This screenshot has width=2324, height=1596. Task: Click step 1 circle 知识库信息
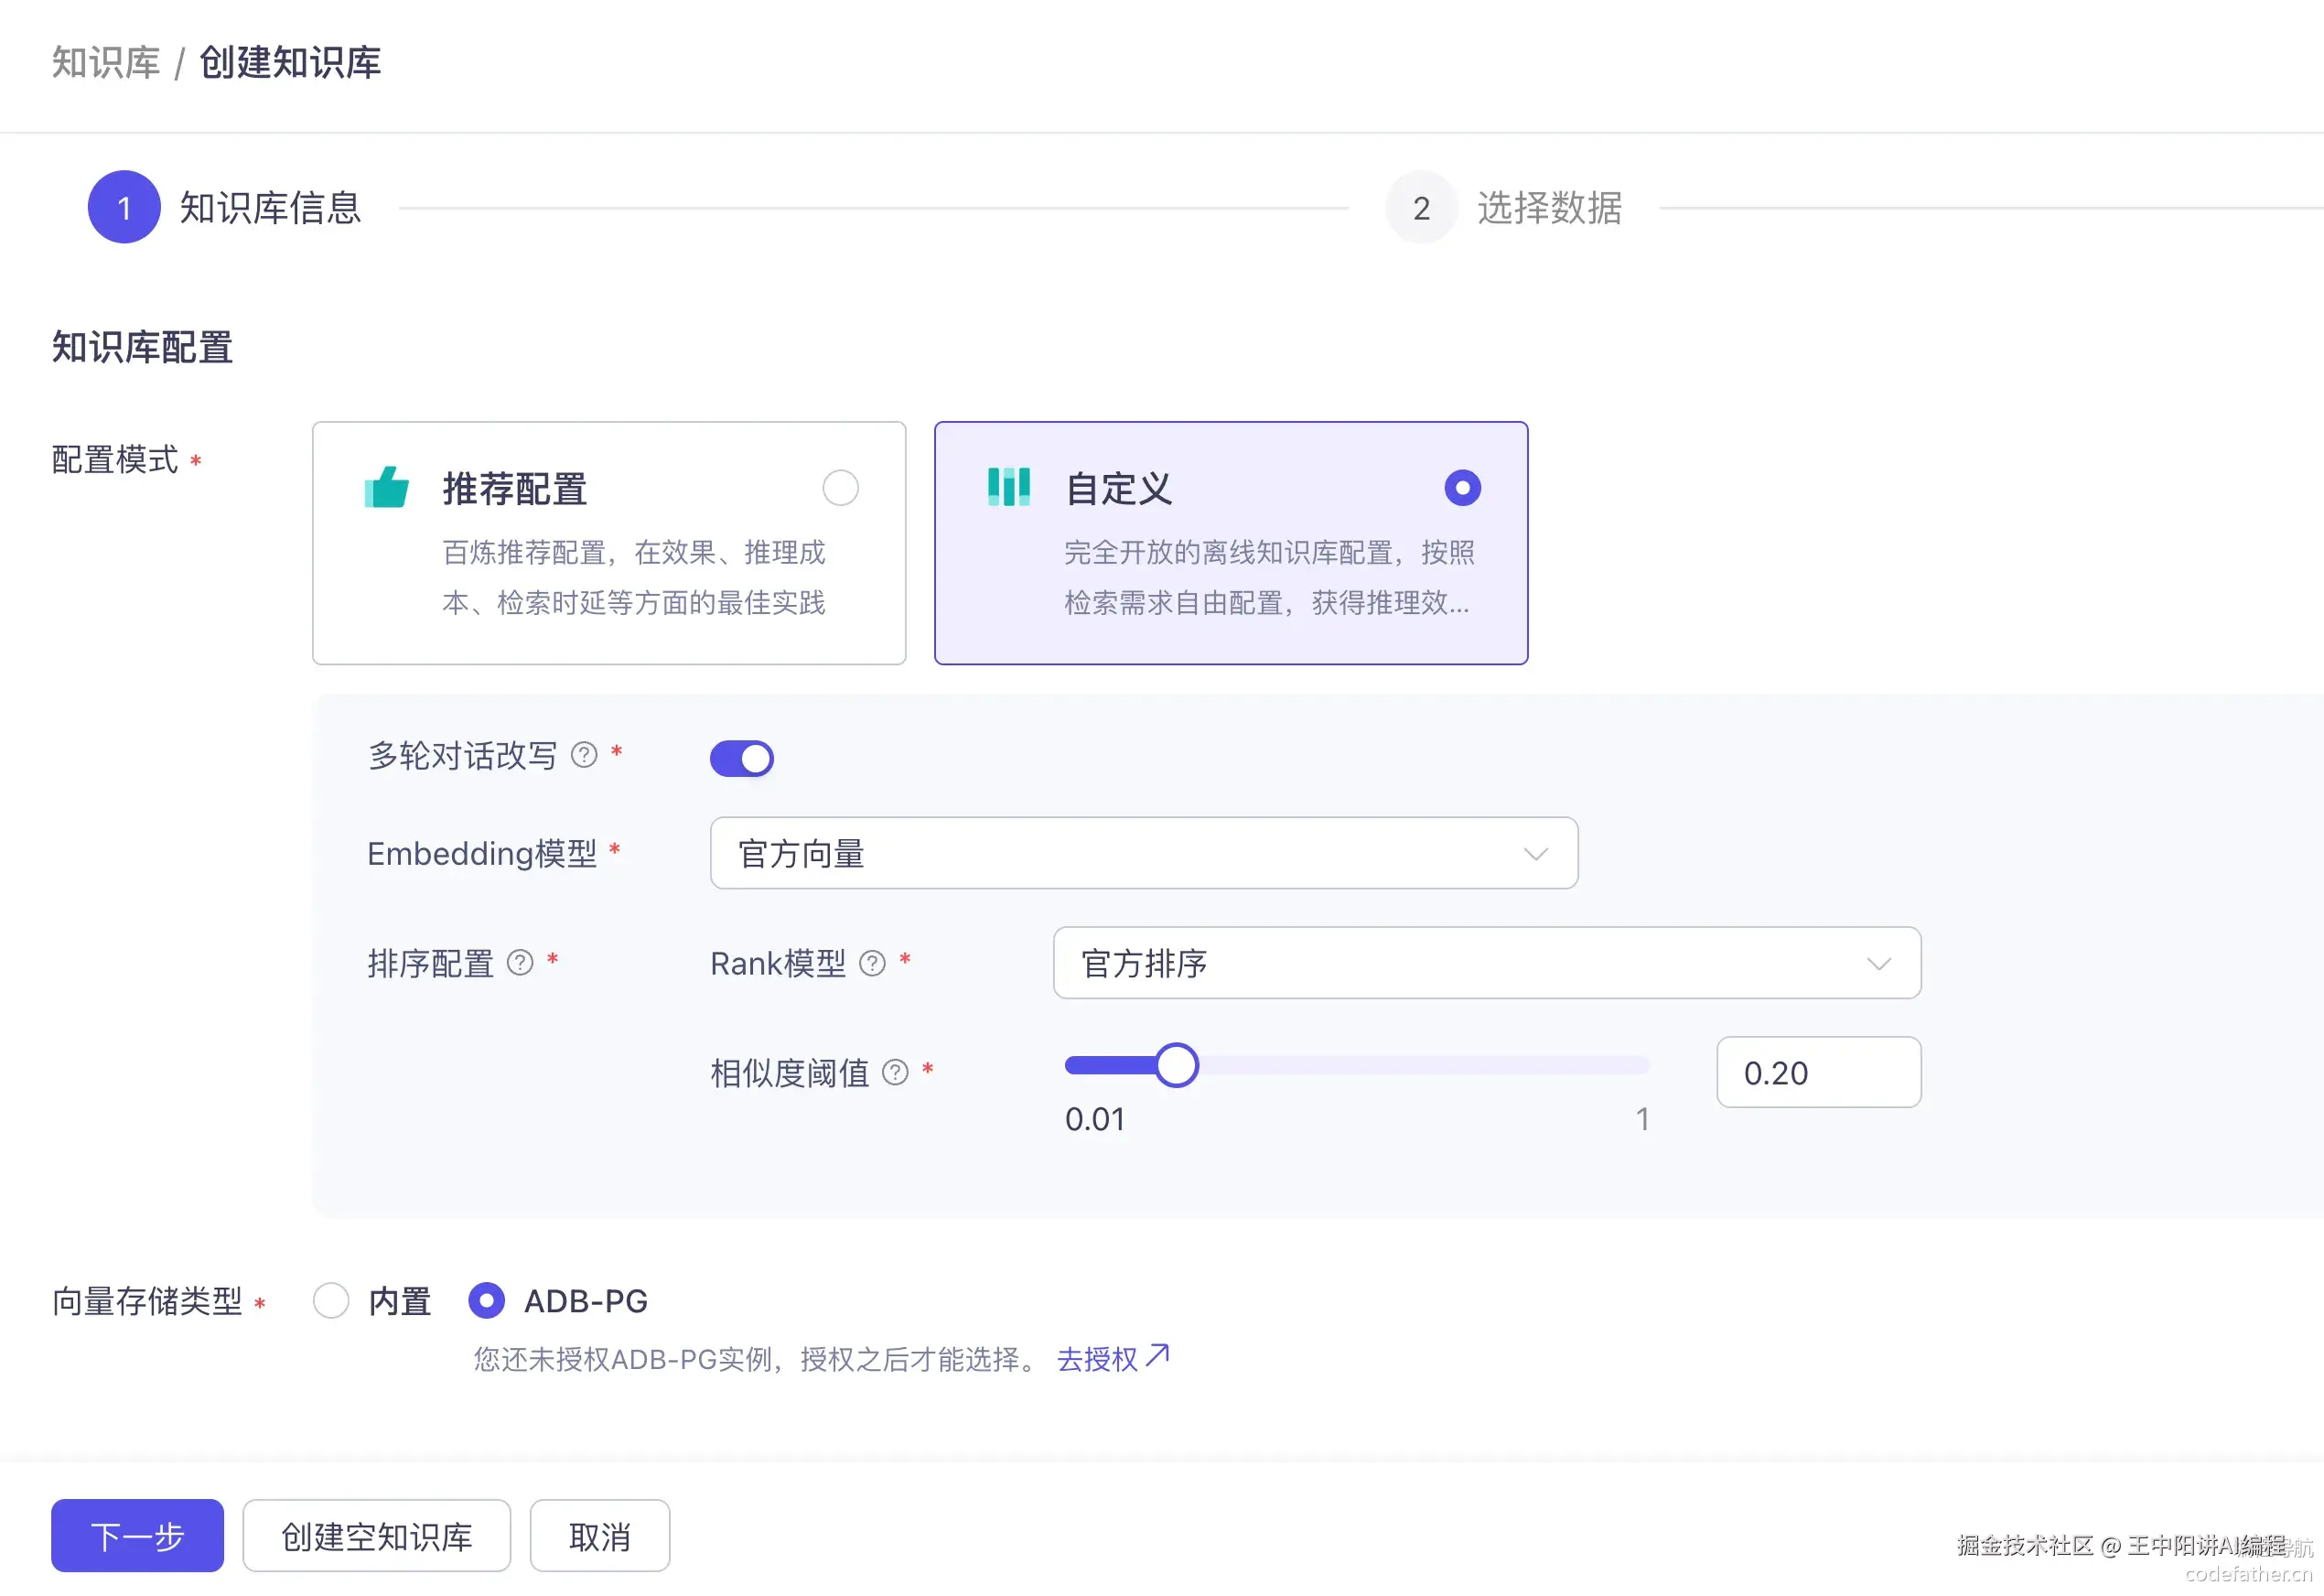click(124, 207)
